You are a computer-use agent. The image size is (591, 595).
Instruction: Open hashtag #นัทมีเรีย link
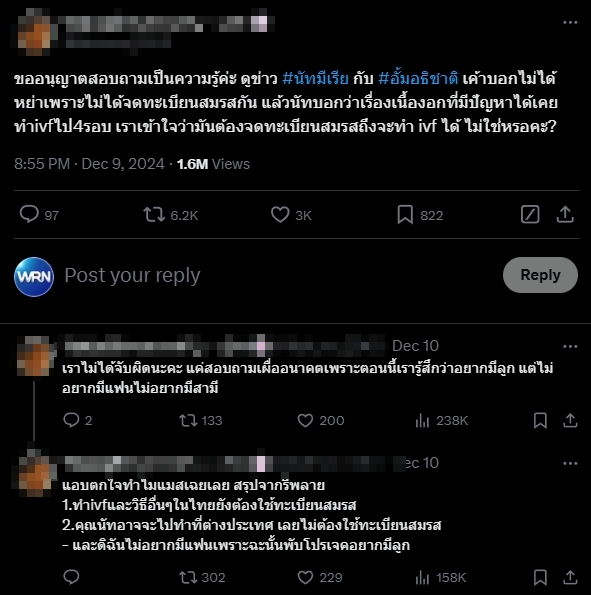coord(315,79)
